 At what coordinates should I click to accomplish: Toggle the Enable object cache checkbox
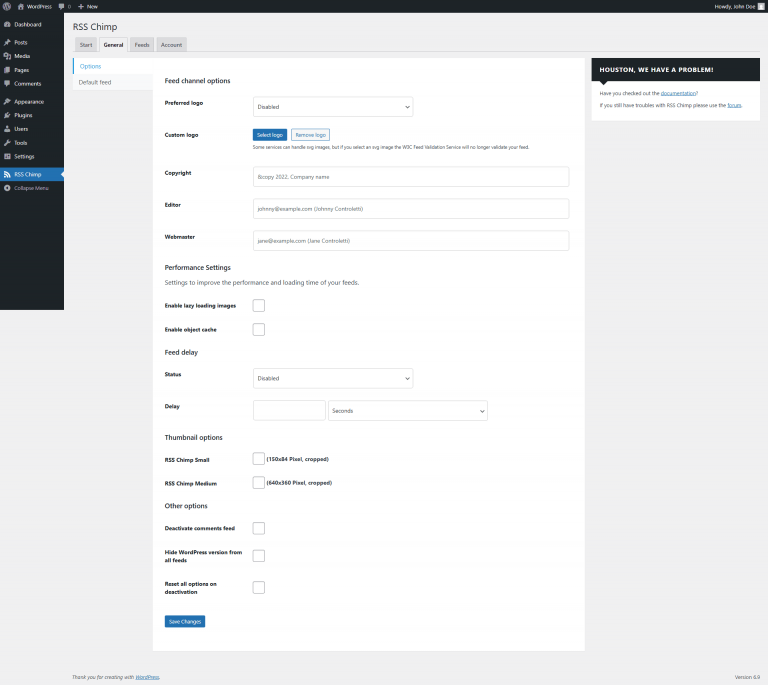(259, 329)
